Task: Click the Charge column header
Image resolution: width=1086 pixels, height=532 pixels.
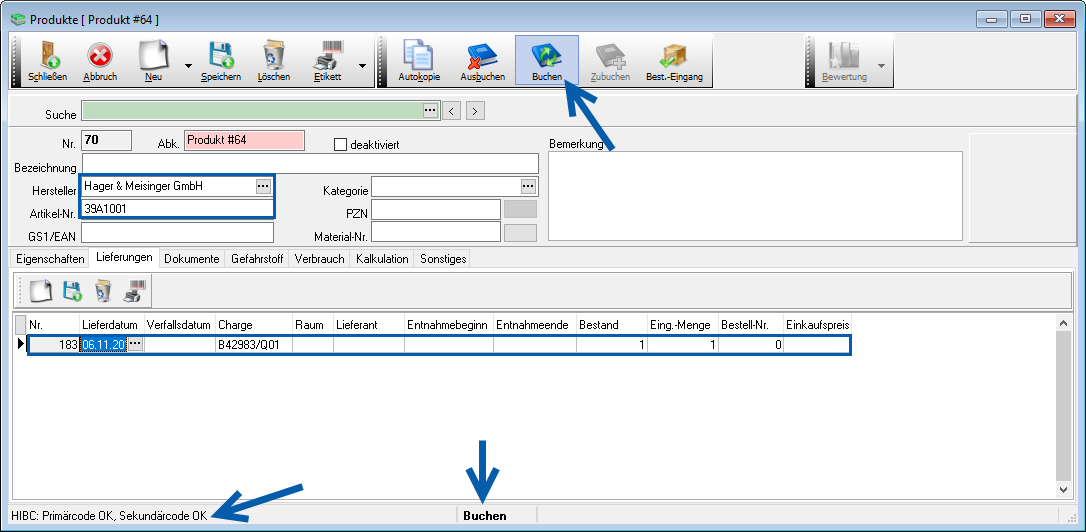Action: [253, 325]
